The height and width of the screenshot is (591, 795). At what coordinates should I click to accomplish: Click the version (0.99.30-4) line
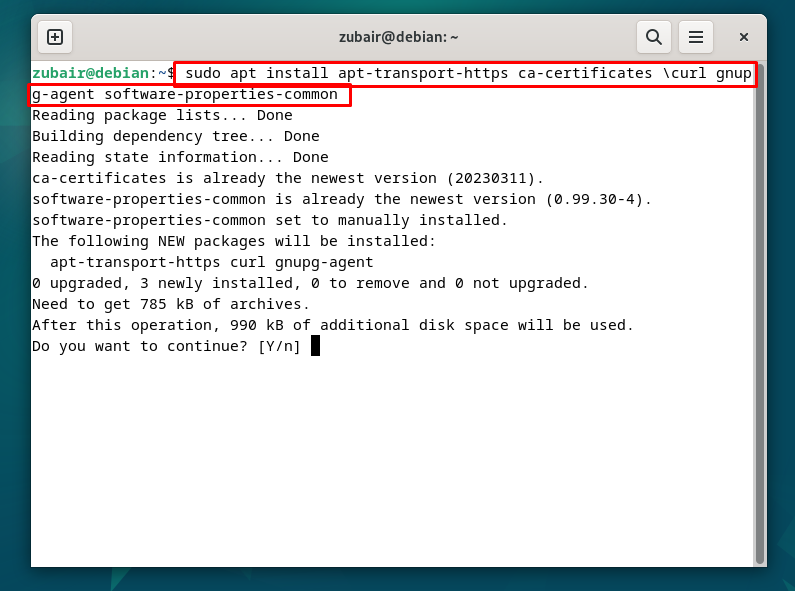(342, 200)
